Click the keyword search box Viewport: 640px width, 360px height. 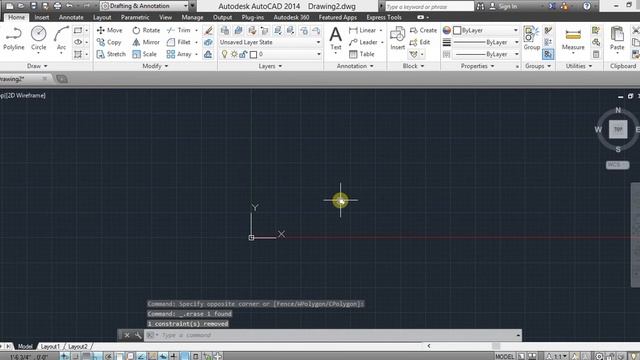click(429, 6)
